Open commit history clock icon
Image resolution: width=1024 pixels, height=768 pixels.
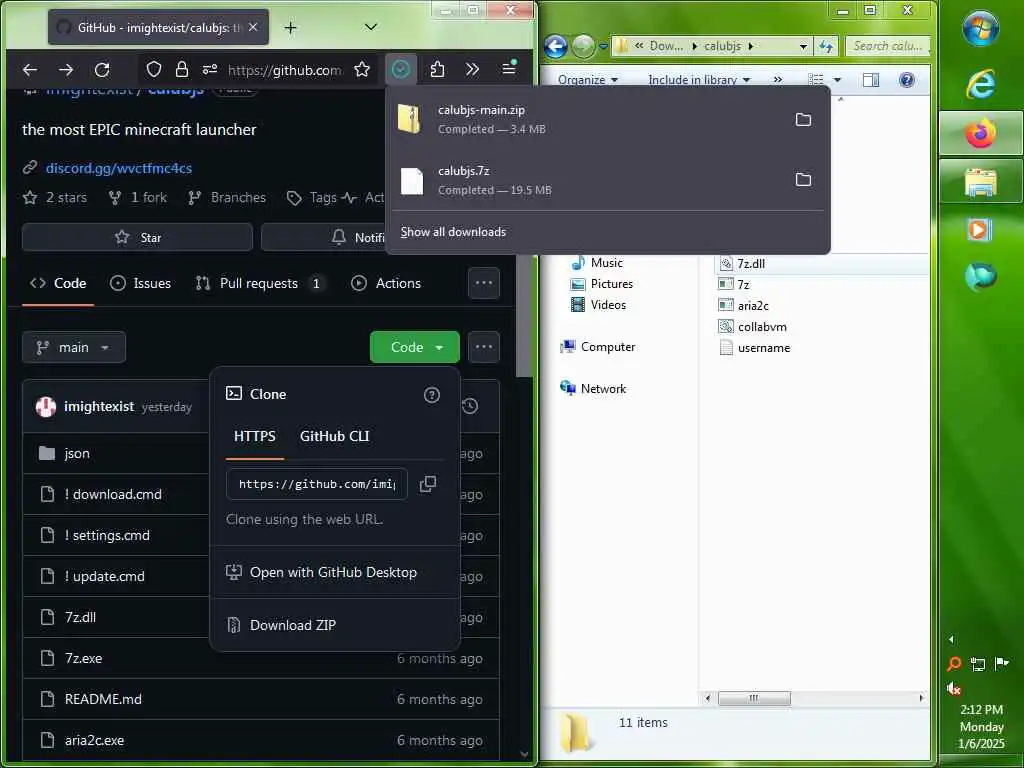coord(470,406)
